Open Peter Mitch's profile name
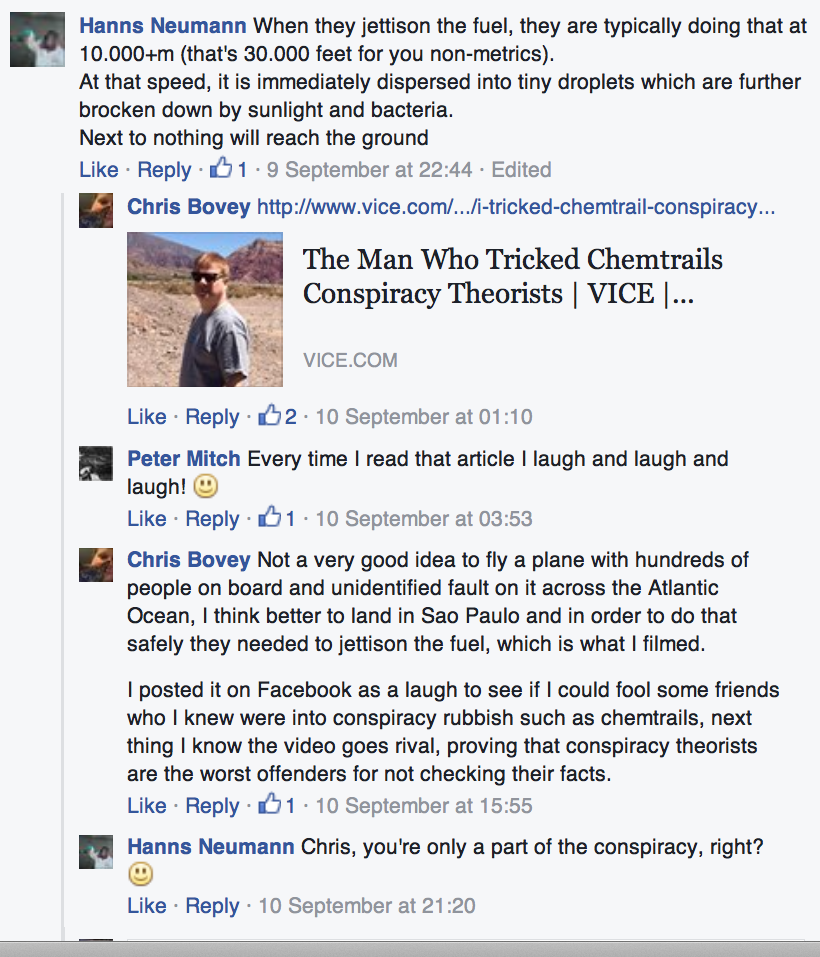The width and height of the screenshot is (820, 957). (183, 459)
